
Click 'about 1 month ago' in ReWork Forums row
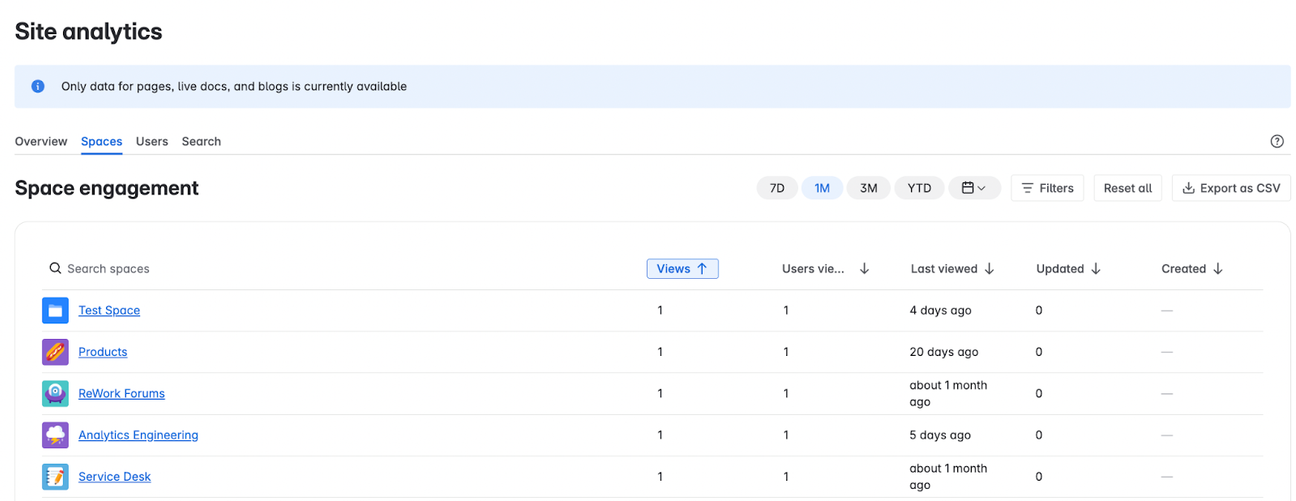pyautogui.click(x=948, y=394)
